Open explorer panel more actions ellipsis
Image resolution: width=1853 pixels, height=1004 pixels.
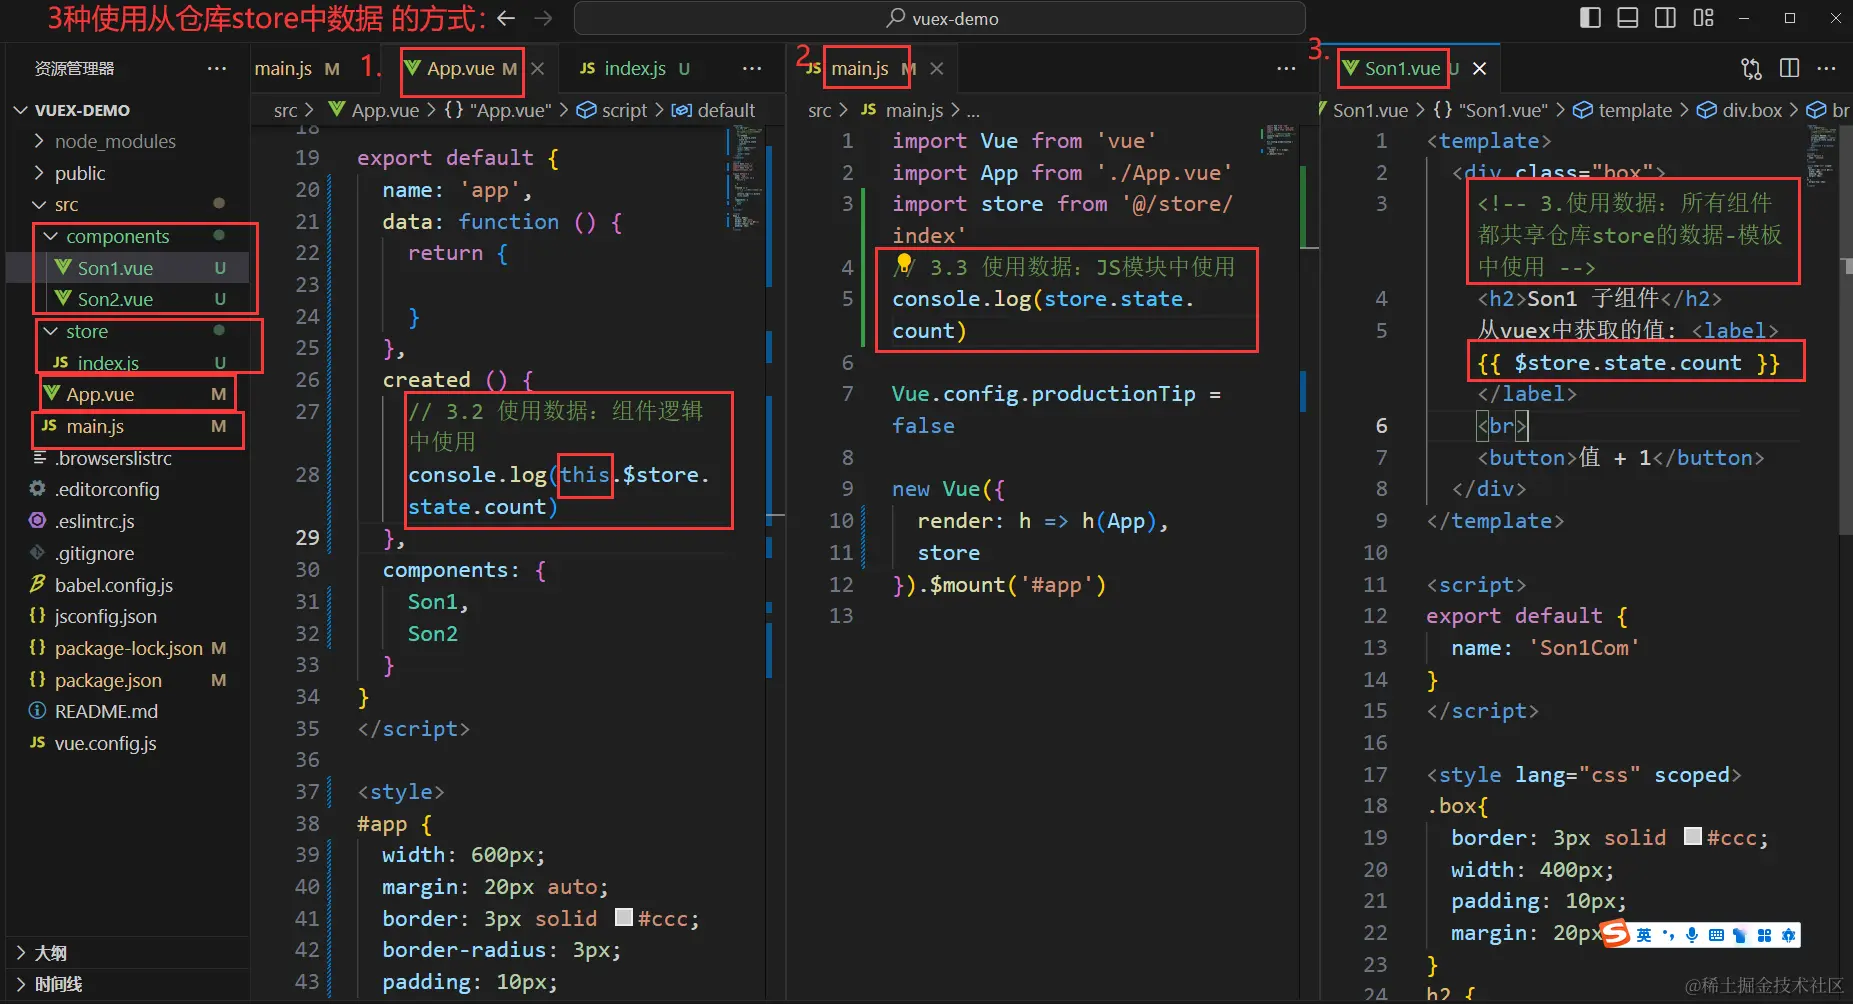tap(216, 68)
